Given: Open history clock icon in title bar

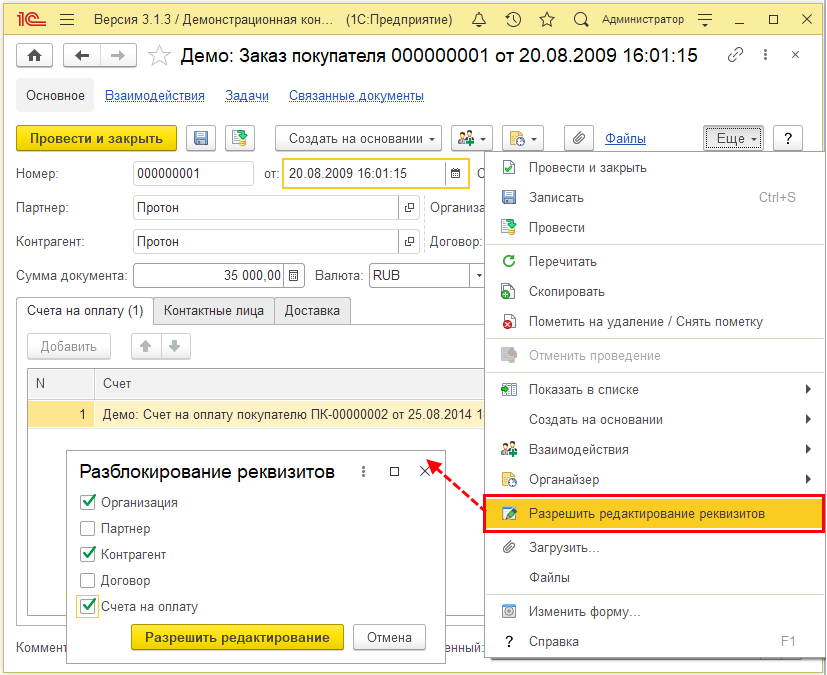Looking at the screenshot, I should (513, 20).
